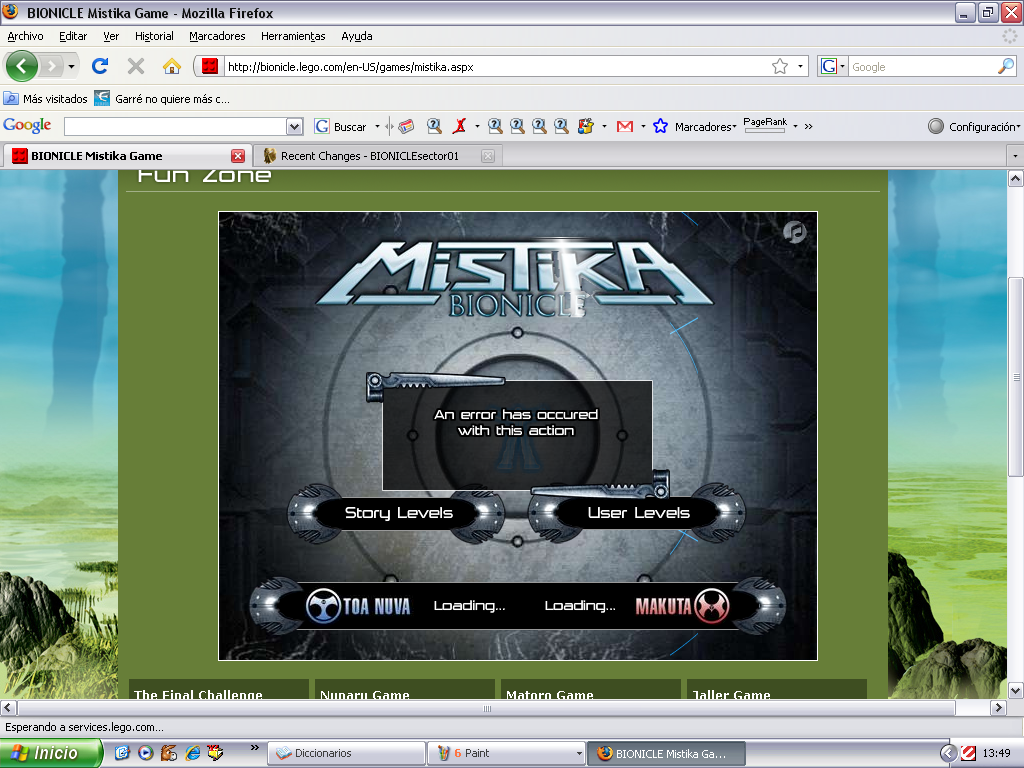Open the Historial menu
This screenshot has width=1024, height=768.
pos(154,36)
